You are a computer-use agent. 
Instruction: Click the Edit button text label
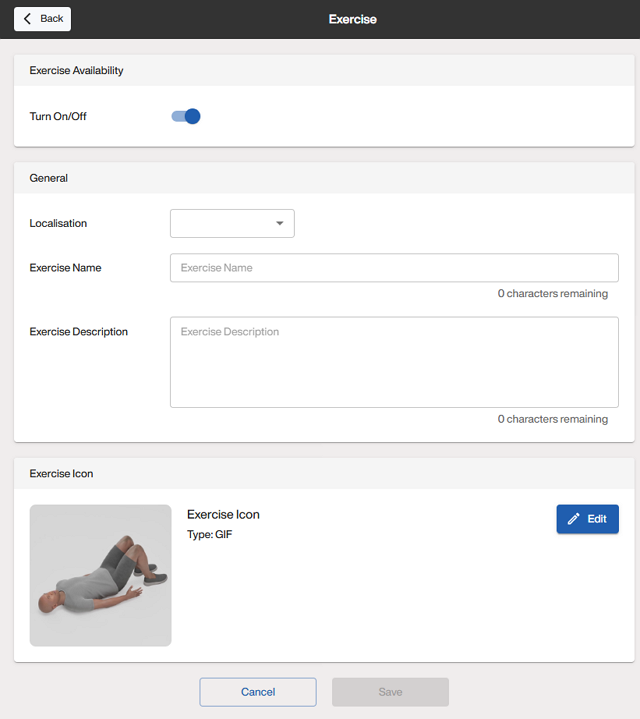pyautogui.click(x=597, y=519)
